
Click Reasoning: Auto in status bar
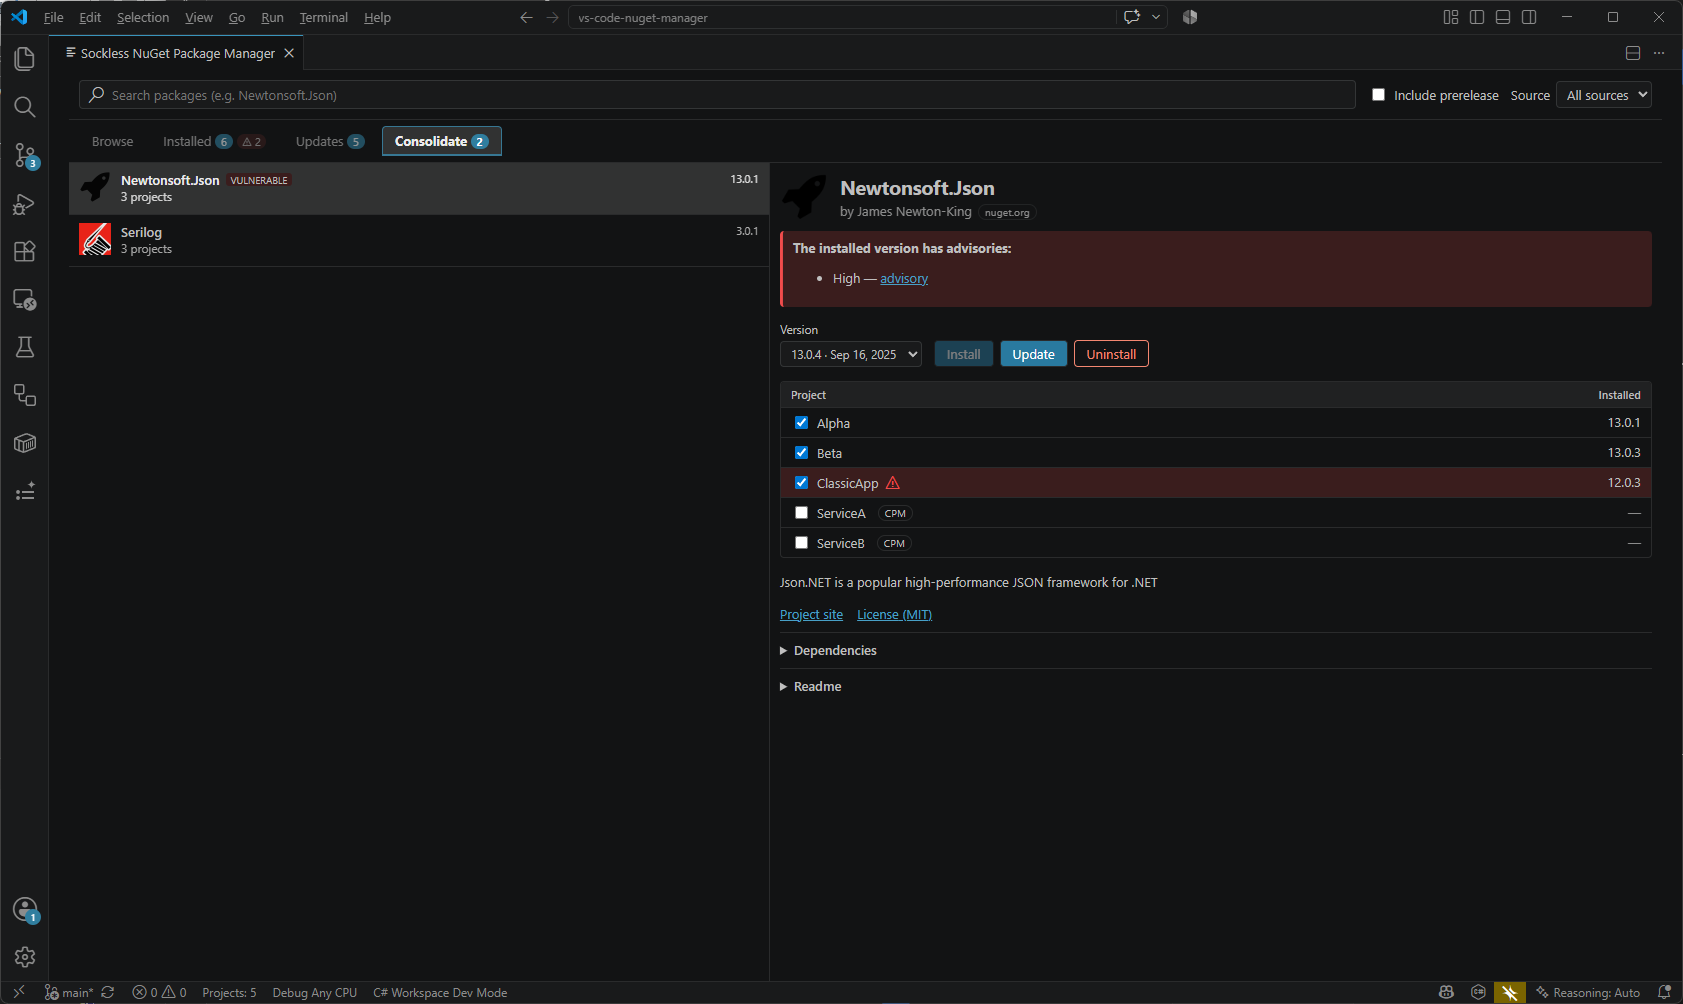tap(1587, 993)
